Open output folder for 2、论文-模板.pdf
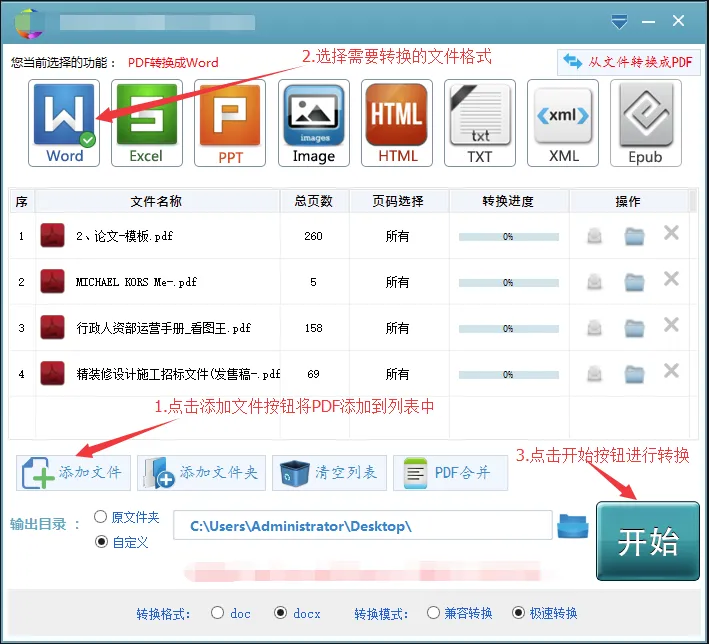This screenshot has width=709, height=644. [x=634, y=236]
